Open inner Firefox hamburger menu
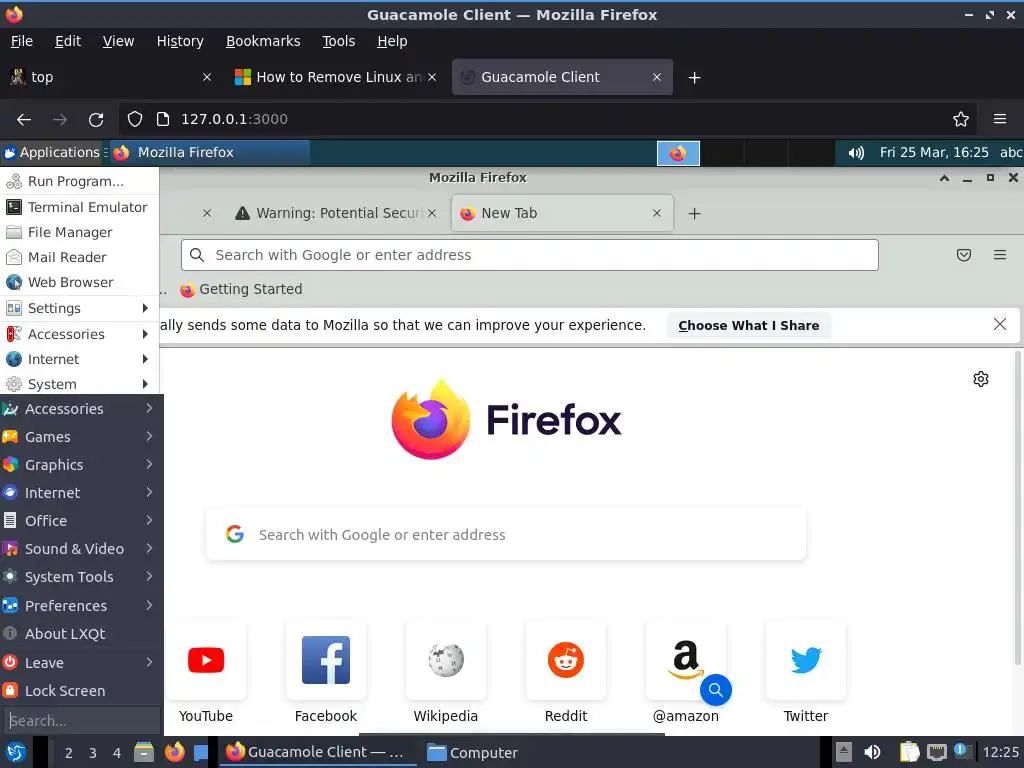1024x768 pixels. pos(1000,255)
